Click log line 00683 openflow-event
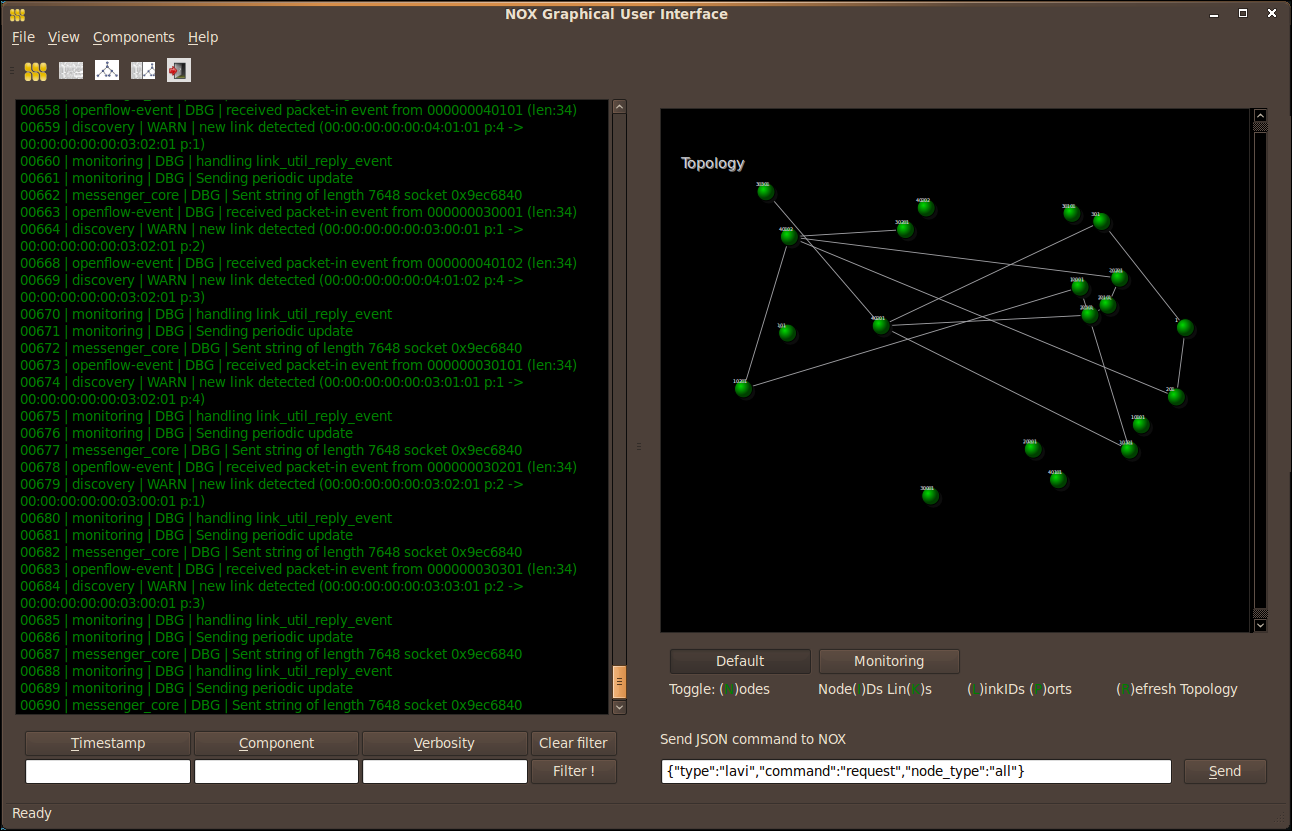This screenshot has width=1292, height=831. tap(298, 569)
